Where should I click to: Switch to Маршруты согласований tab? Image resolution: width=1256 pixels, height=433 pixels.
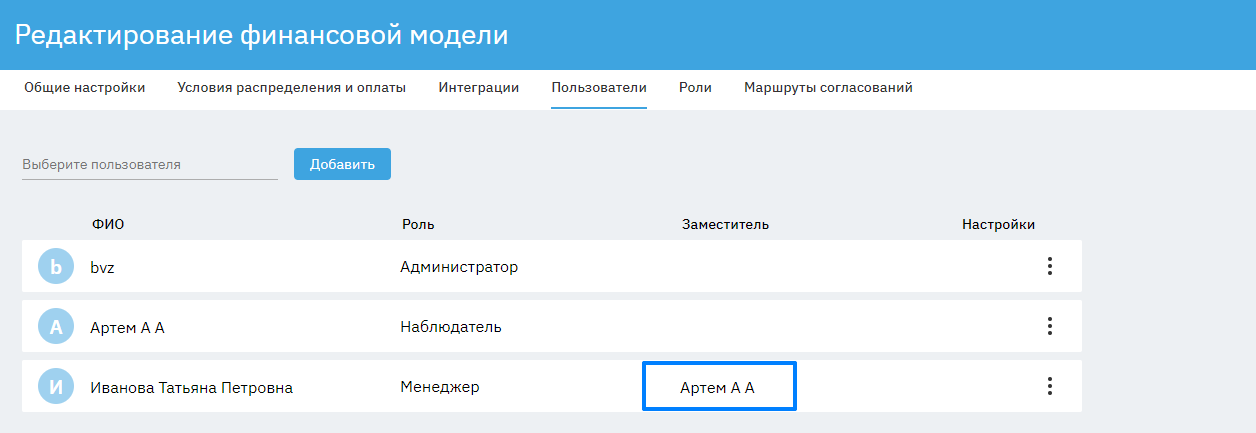[x=828, y=88]
